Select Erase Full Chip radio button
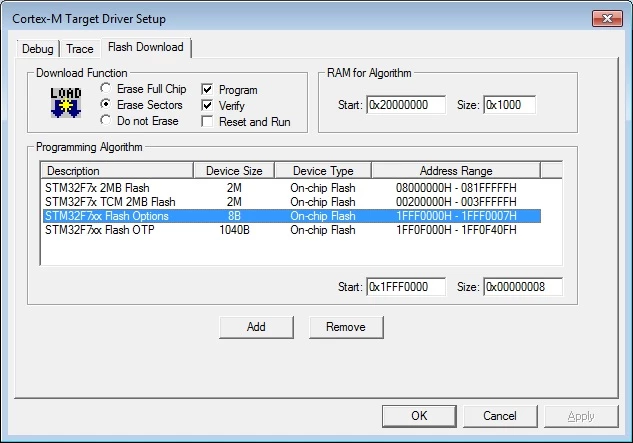The width and height of the screenshot is (633, 443). 105,88
